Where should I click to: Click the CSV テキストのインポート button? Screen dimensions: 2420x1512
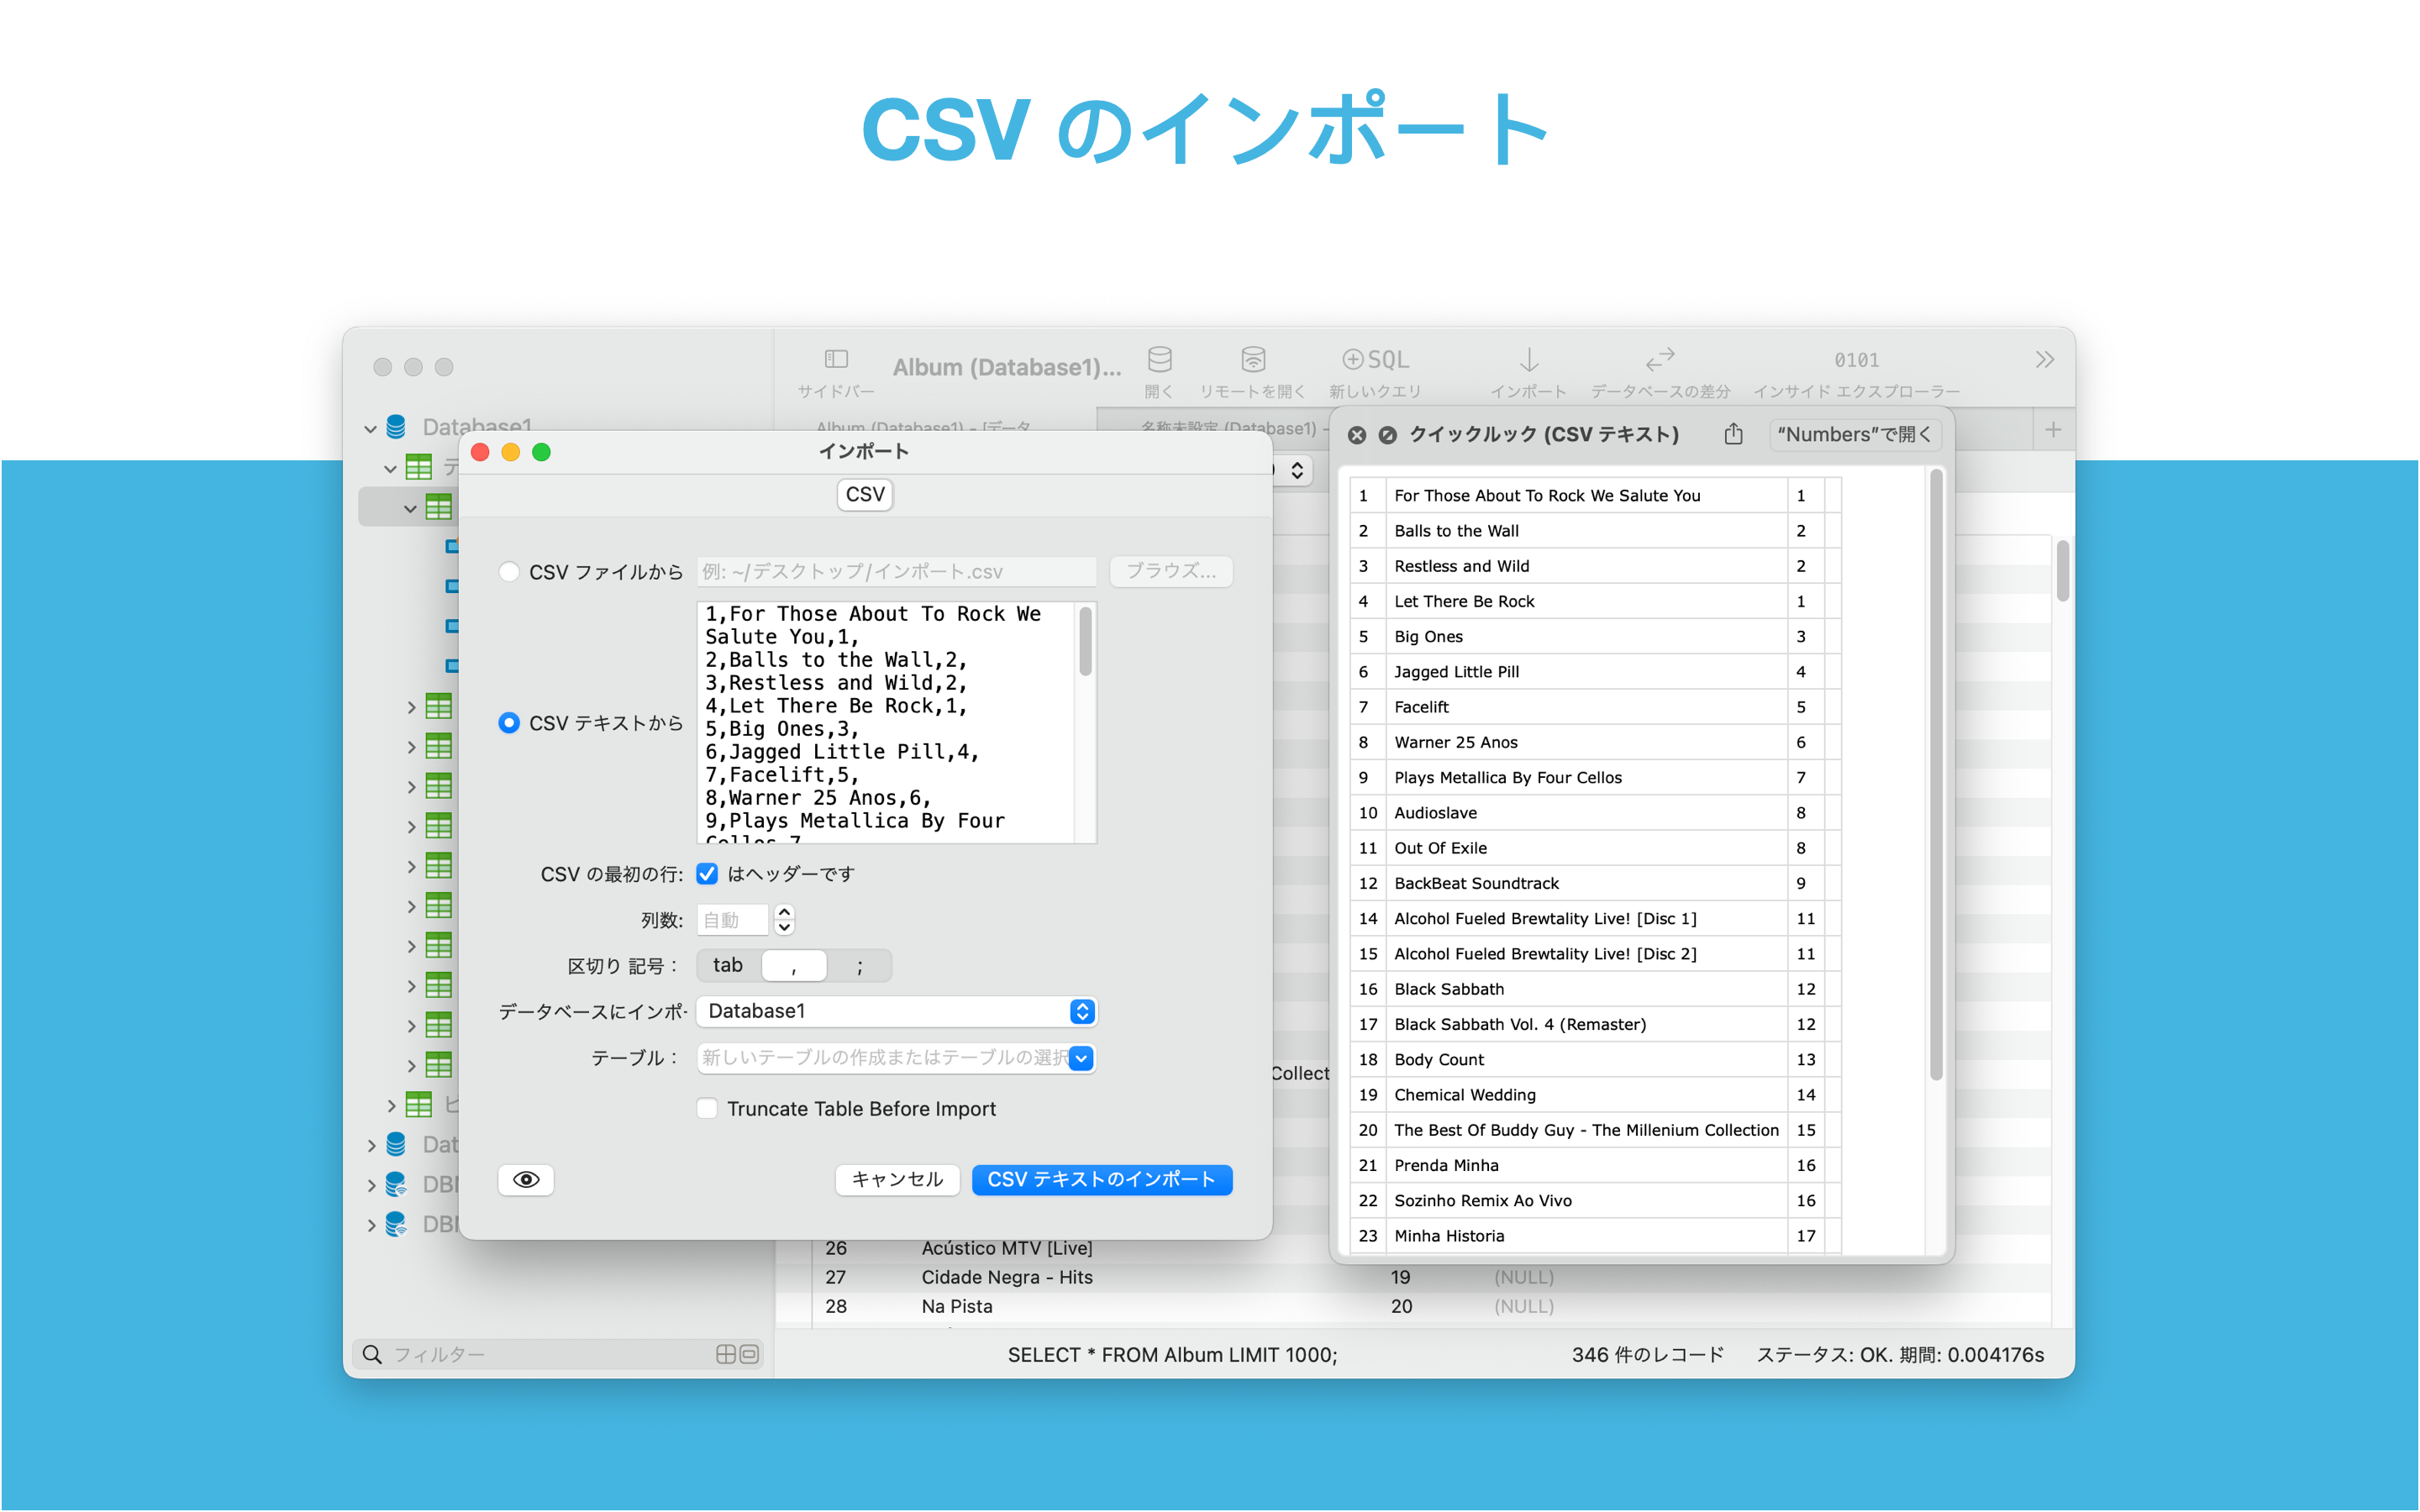1101,1180
